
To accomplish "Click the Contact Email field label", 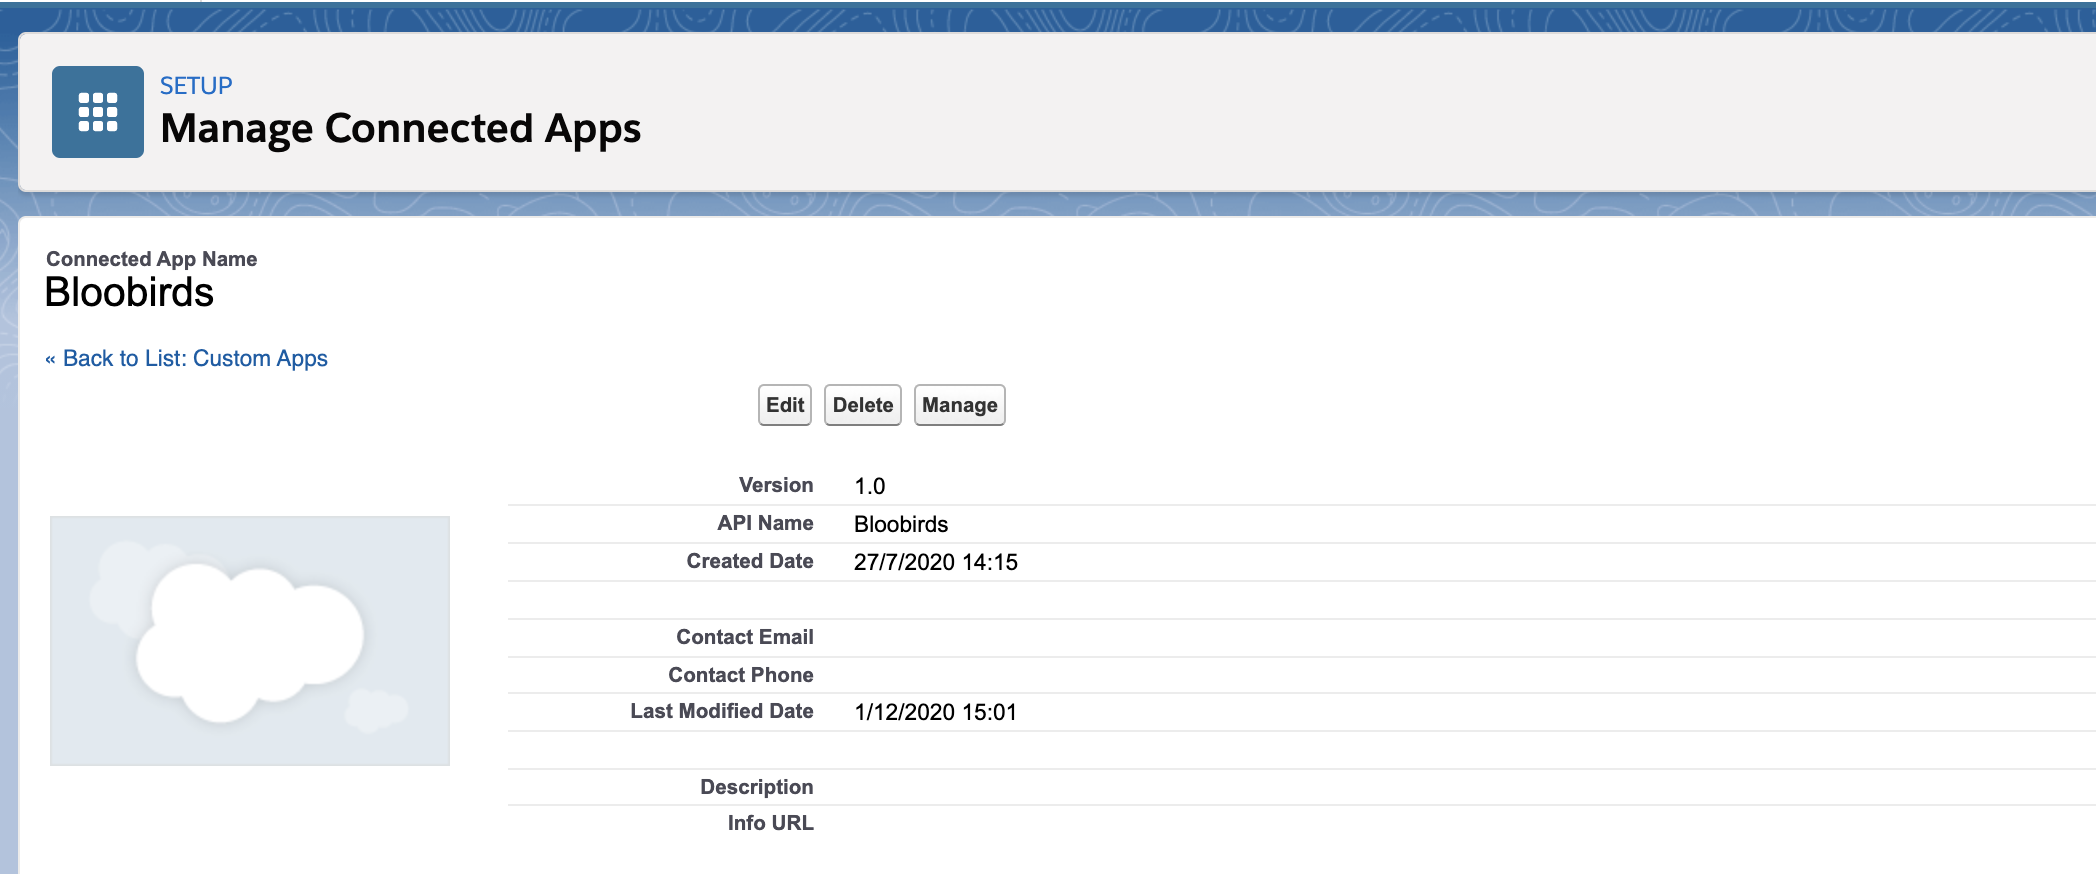I will [745, 637].
